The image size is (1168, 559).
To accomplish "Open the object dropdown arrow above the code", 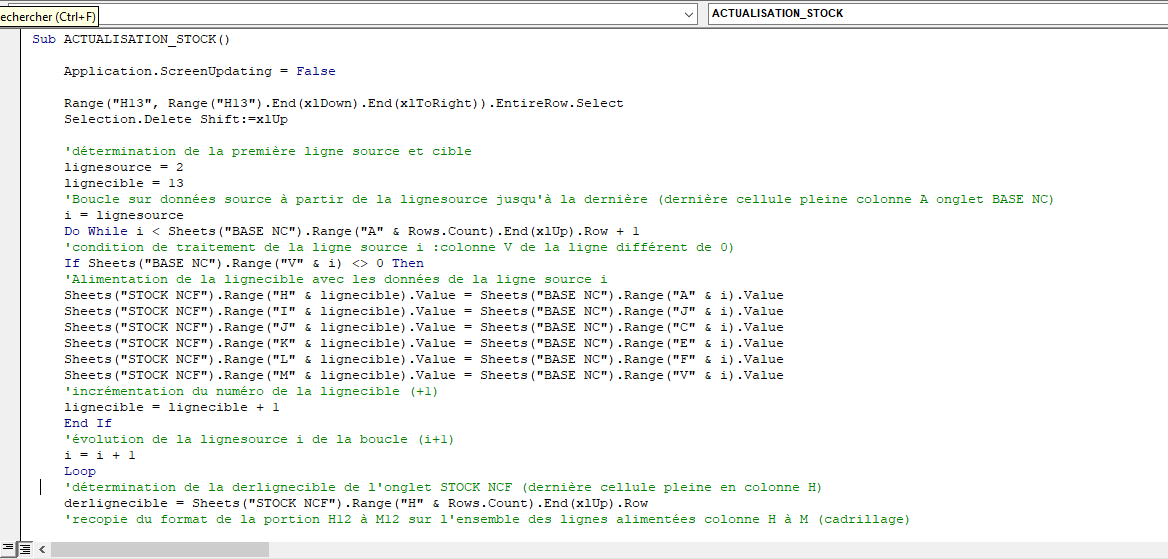I will 688,13.
